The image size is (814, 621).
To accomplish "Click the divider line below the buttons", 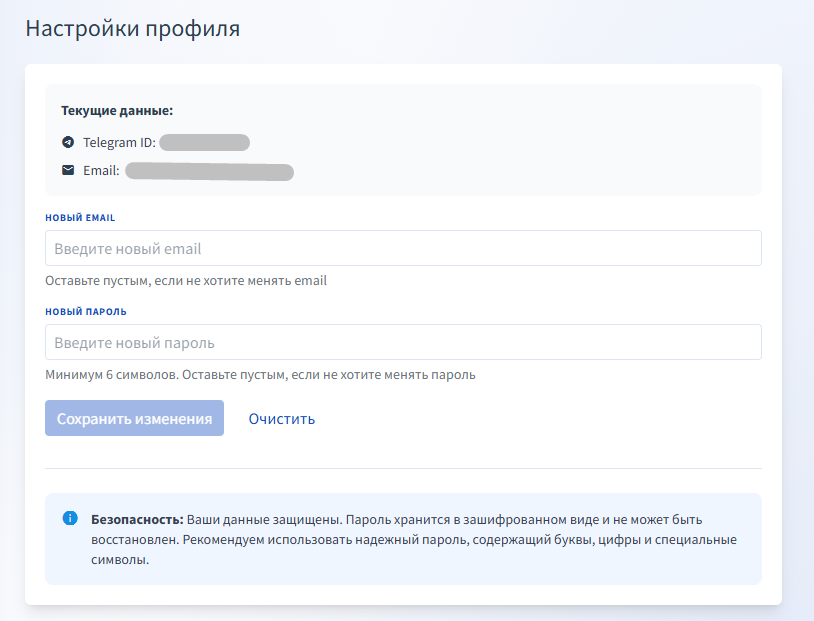I will (x=403, y=468).
